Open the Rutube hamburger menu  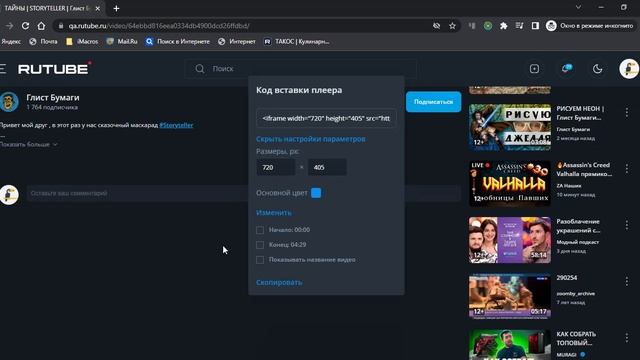click(x=2, y=69)
